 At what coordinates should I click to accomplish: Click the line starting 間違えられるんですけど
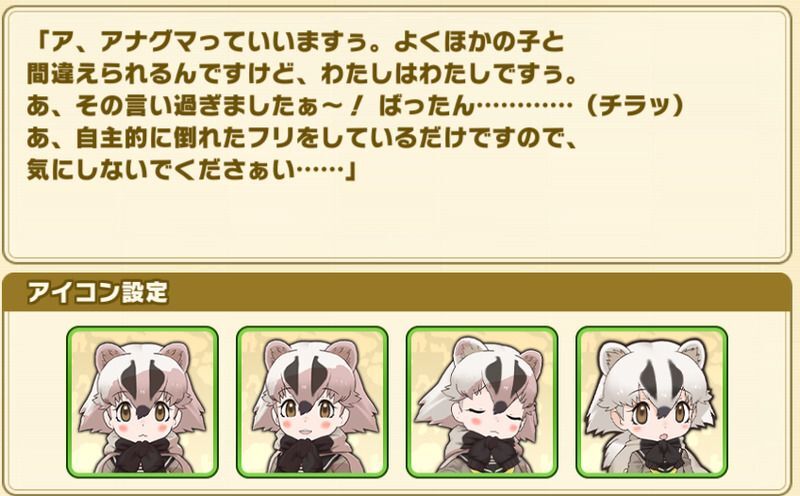[302, 75]
